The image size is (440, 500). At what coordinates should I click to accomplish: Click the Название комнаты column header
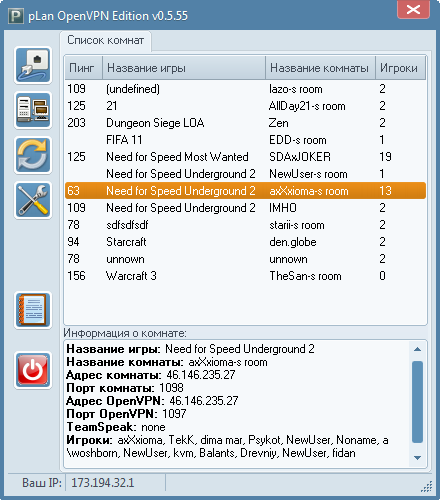320,68
